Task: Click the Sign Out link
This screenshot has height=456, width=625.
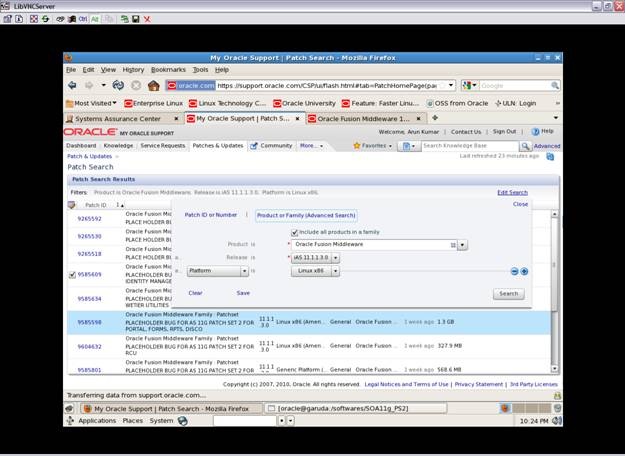Action: (504, 132)
